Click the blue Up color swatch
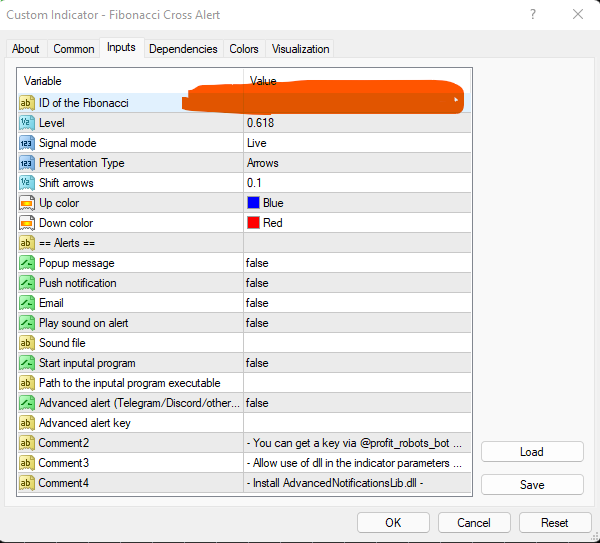 click(253, 203)
